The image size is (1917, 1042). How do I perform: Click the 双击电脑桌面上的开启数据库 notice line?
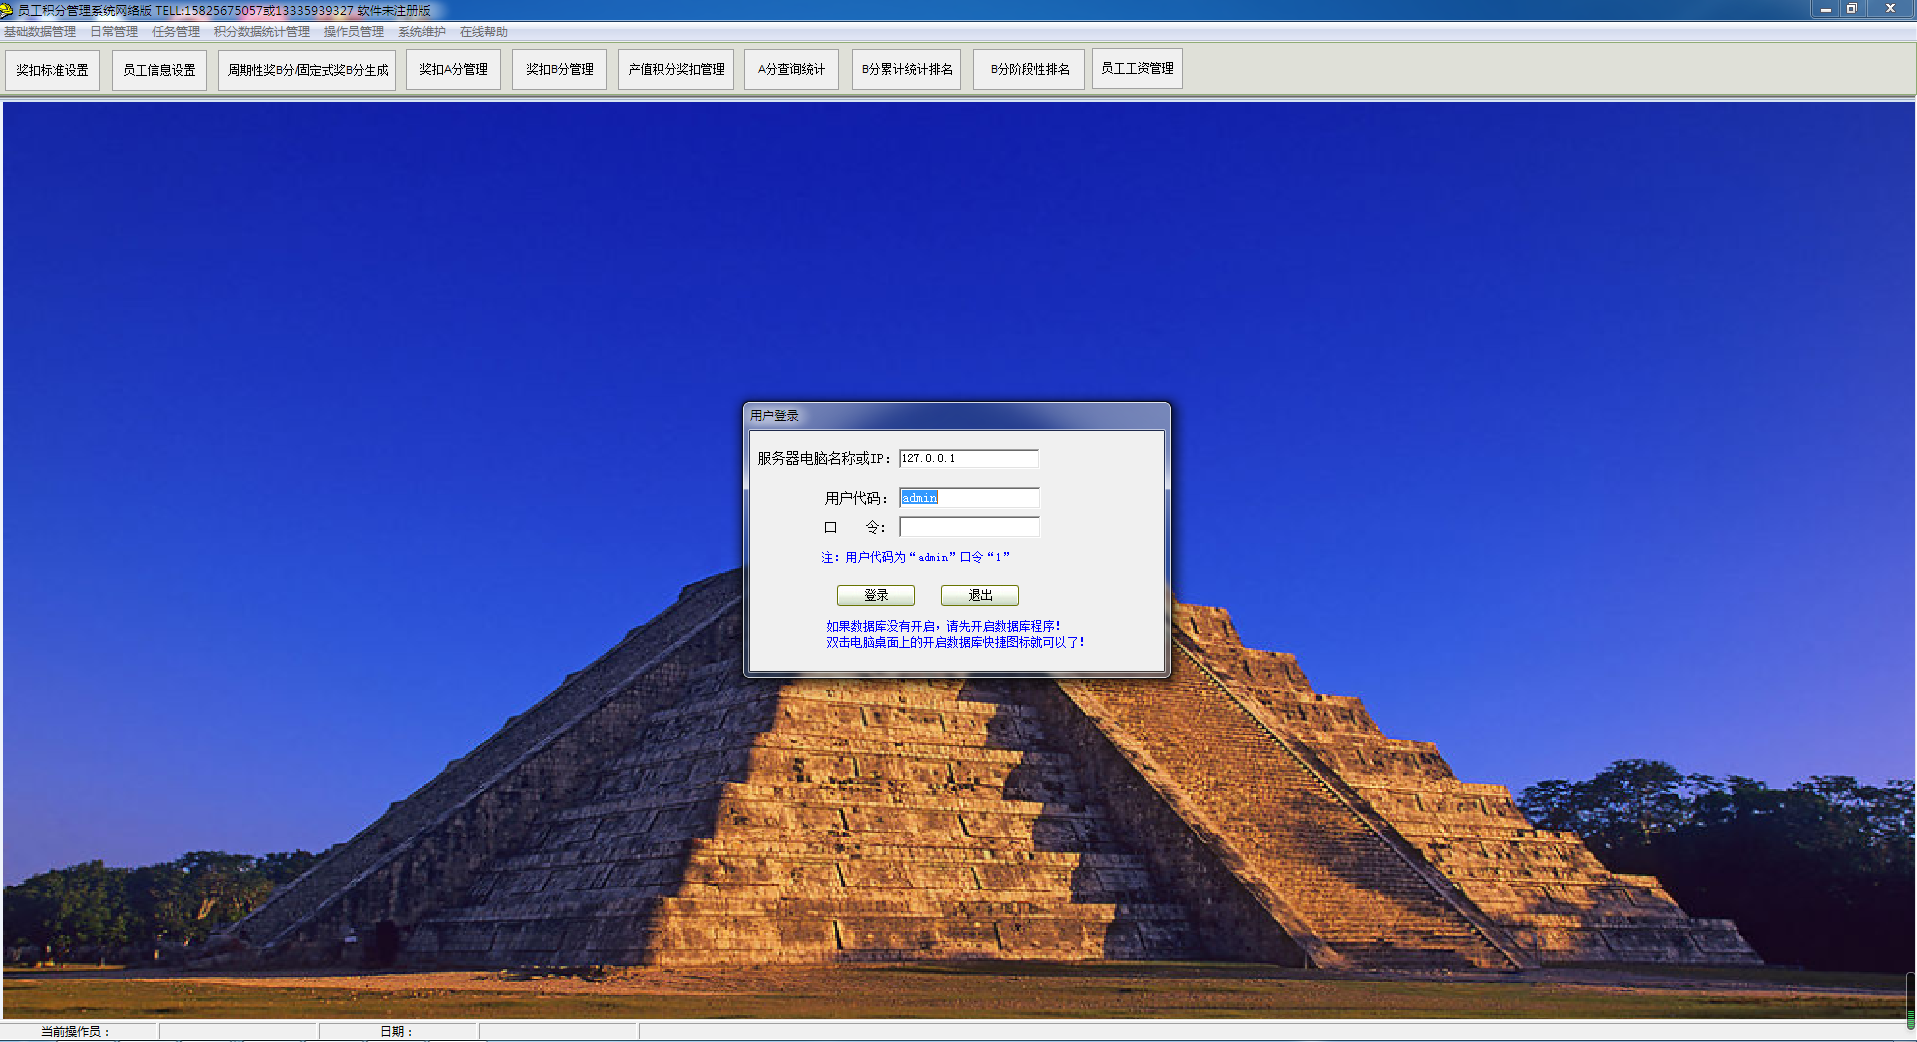tap(955, 642)
